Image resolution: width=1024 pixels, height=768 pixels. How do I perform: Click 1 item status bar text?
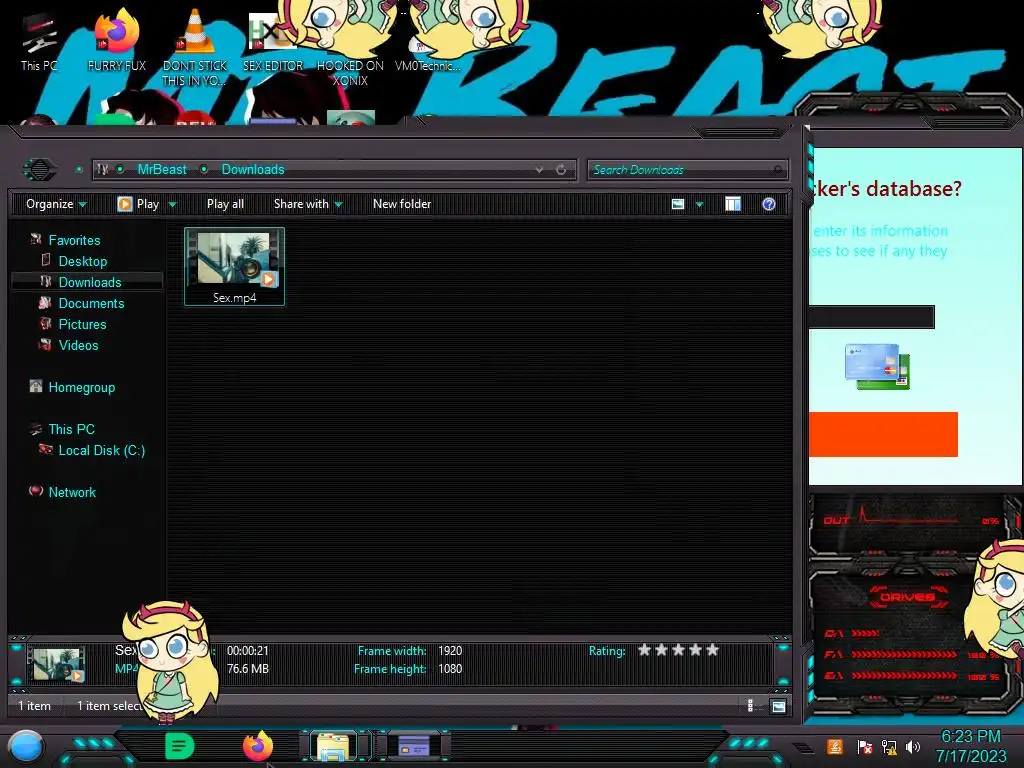point(34,706)
